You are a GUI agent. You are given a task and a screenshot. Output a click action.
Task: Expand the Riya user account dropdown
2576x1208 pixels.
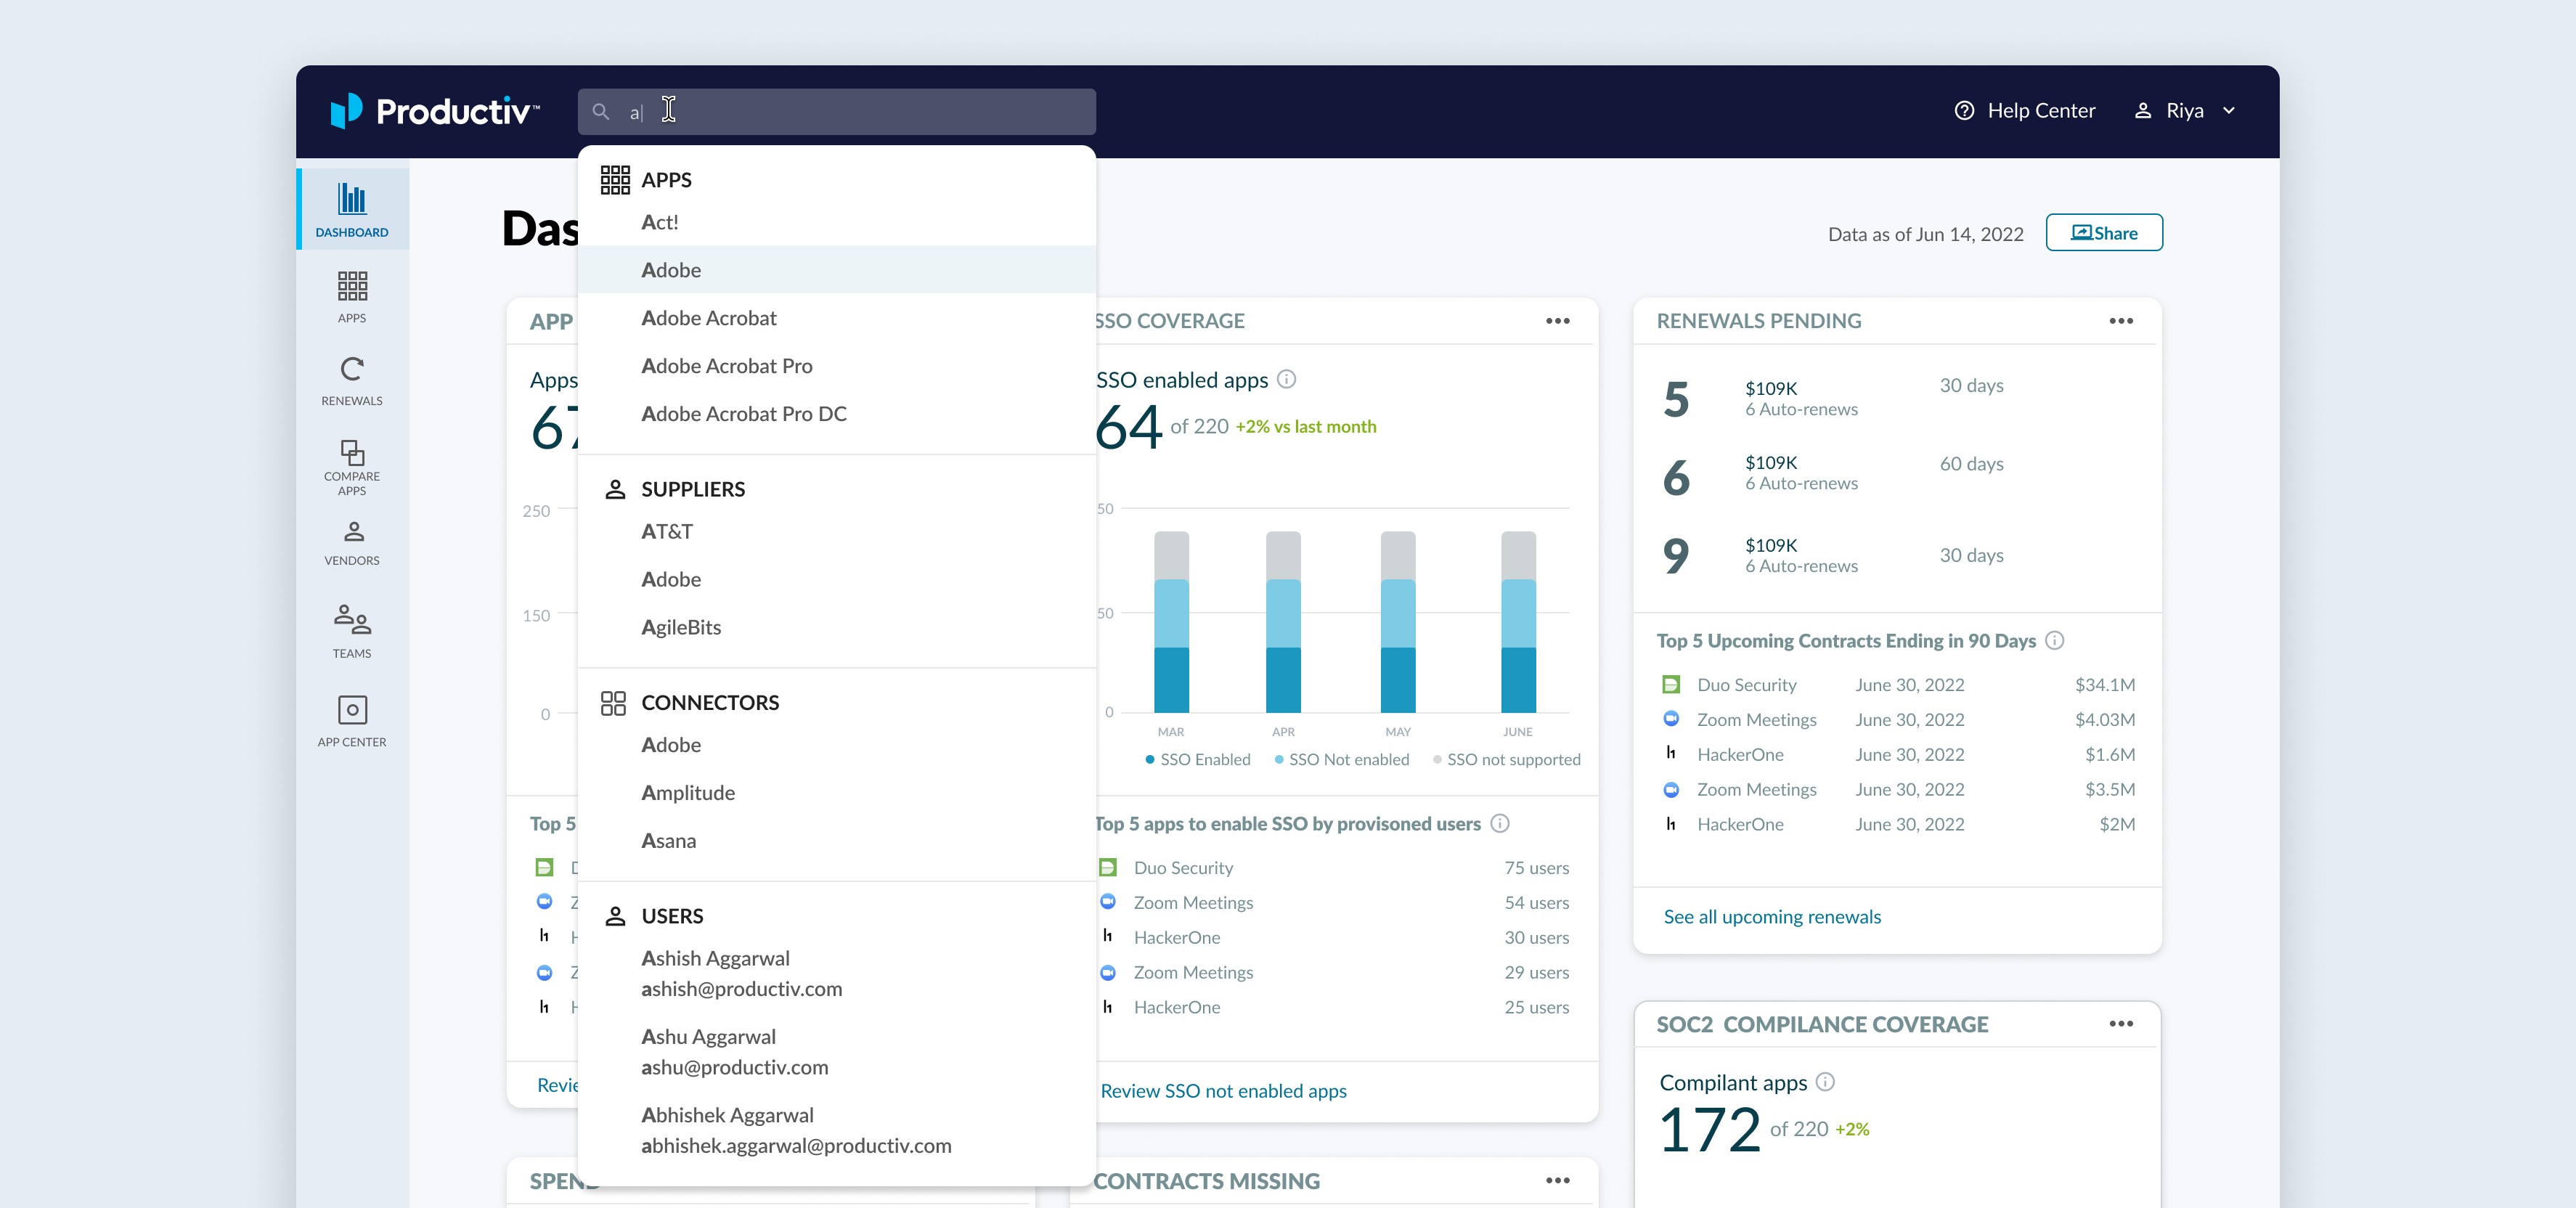click(x=2229, y=111)
